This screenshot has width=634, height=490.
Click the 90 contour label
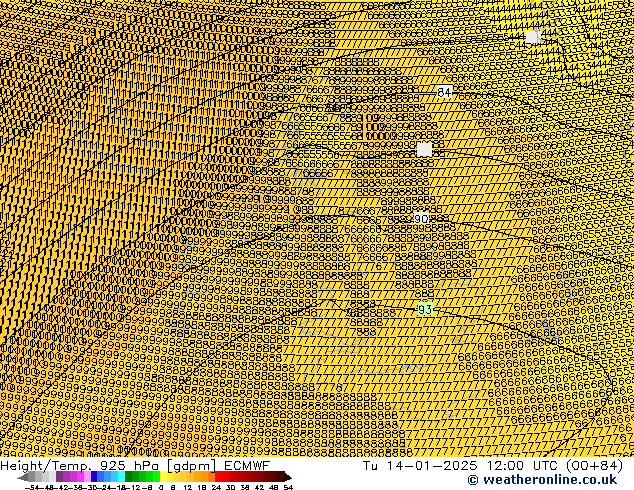coord(421,219)
